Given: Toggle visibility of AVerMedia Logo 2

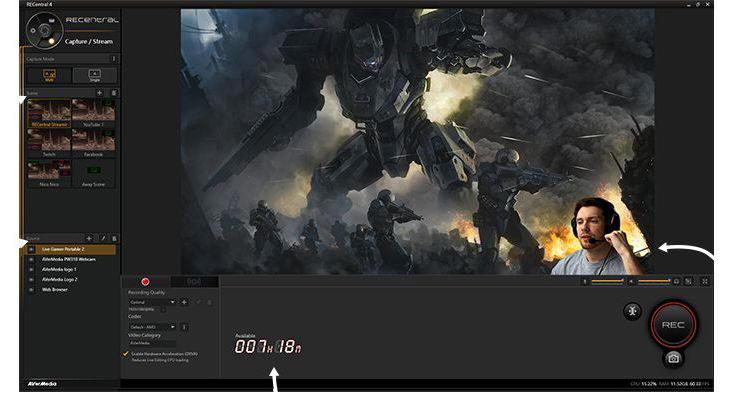Looking at the screenshot, I should [32, 280].
